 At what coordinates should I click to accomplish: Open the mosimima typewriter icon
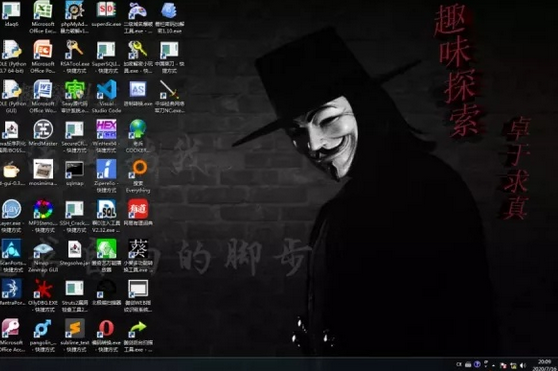(x=43, y=173)
